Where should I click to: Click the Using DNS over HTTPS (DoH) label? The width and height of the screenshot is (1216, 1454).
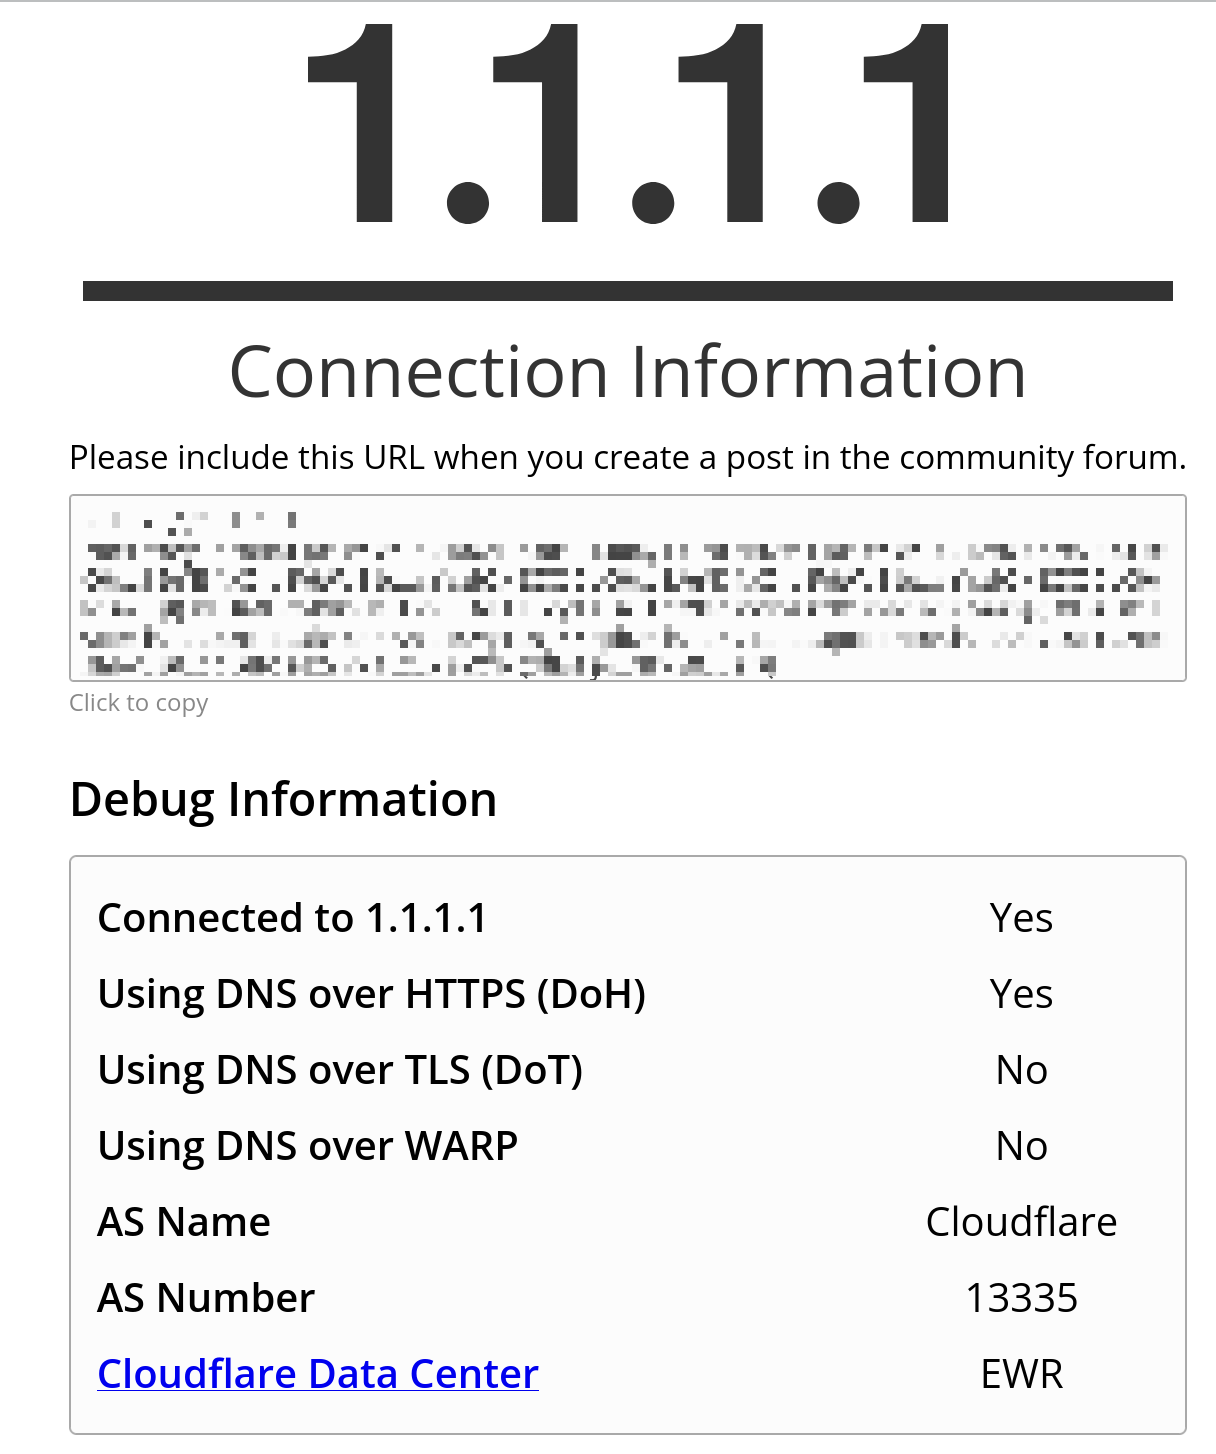coord(371,993)
